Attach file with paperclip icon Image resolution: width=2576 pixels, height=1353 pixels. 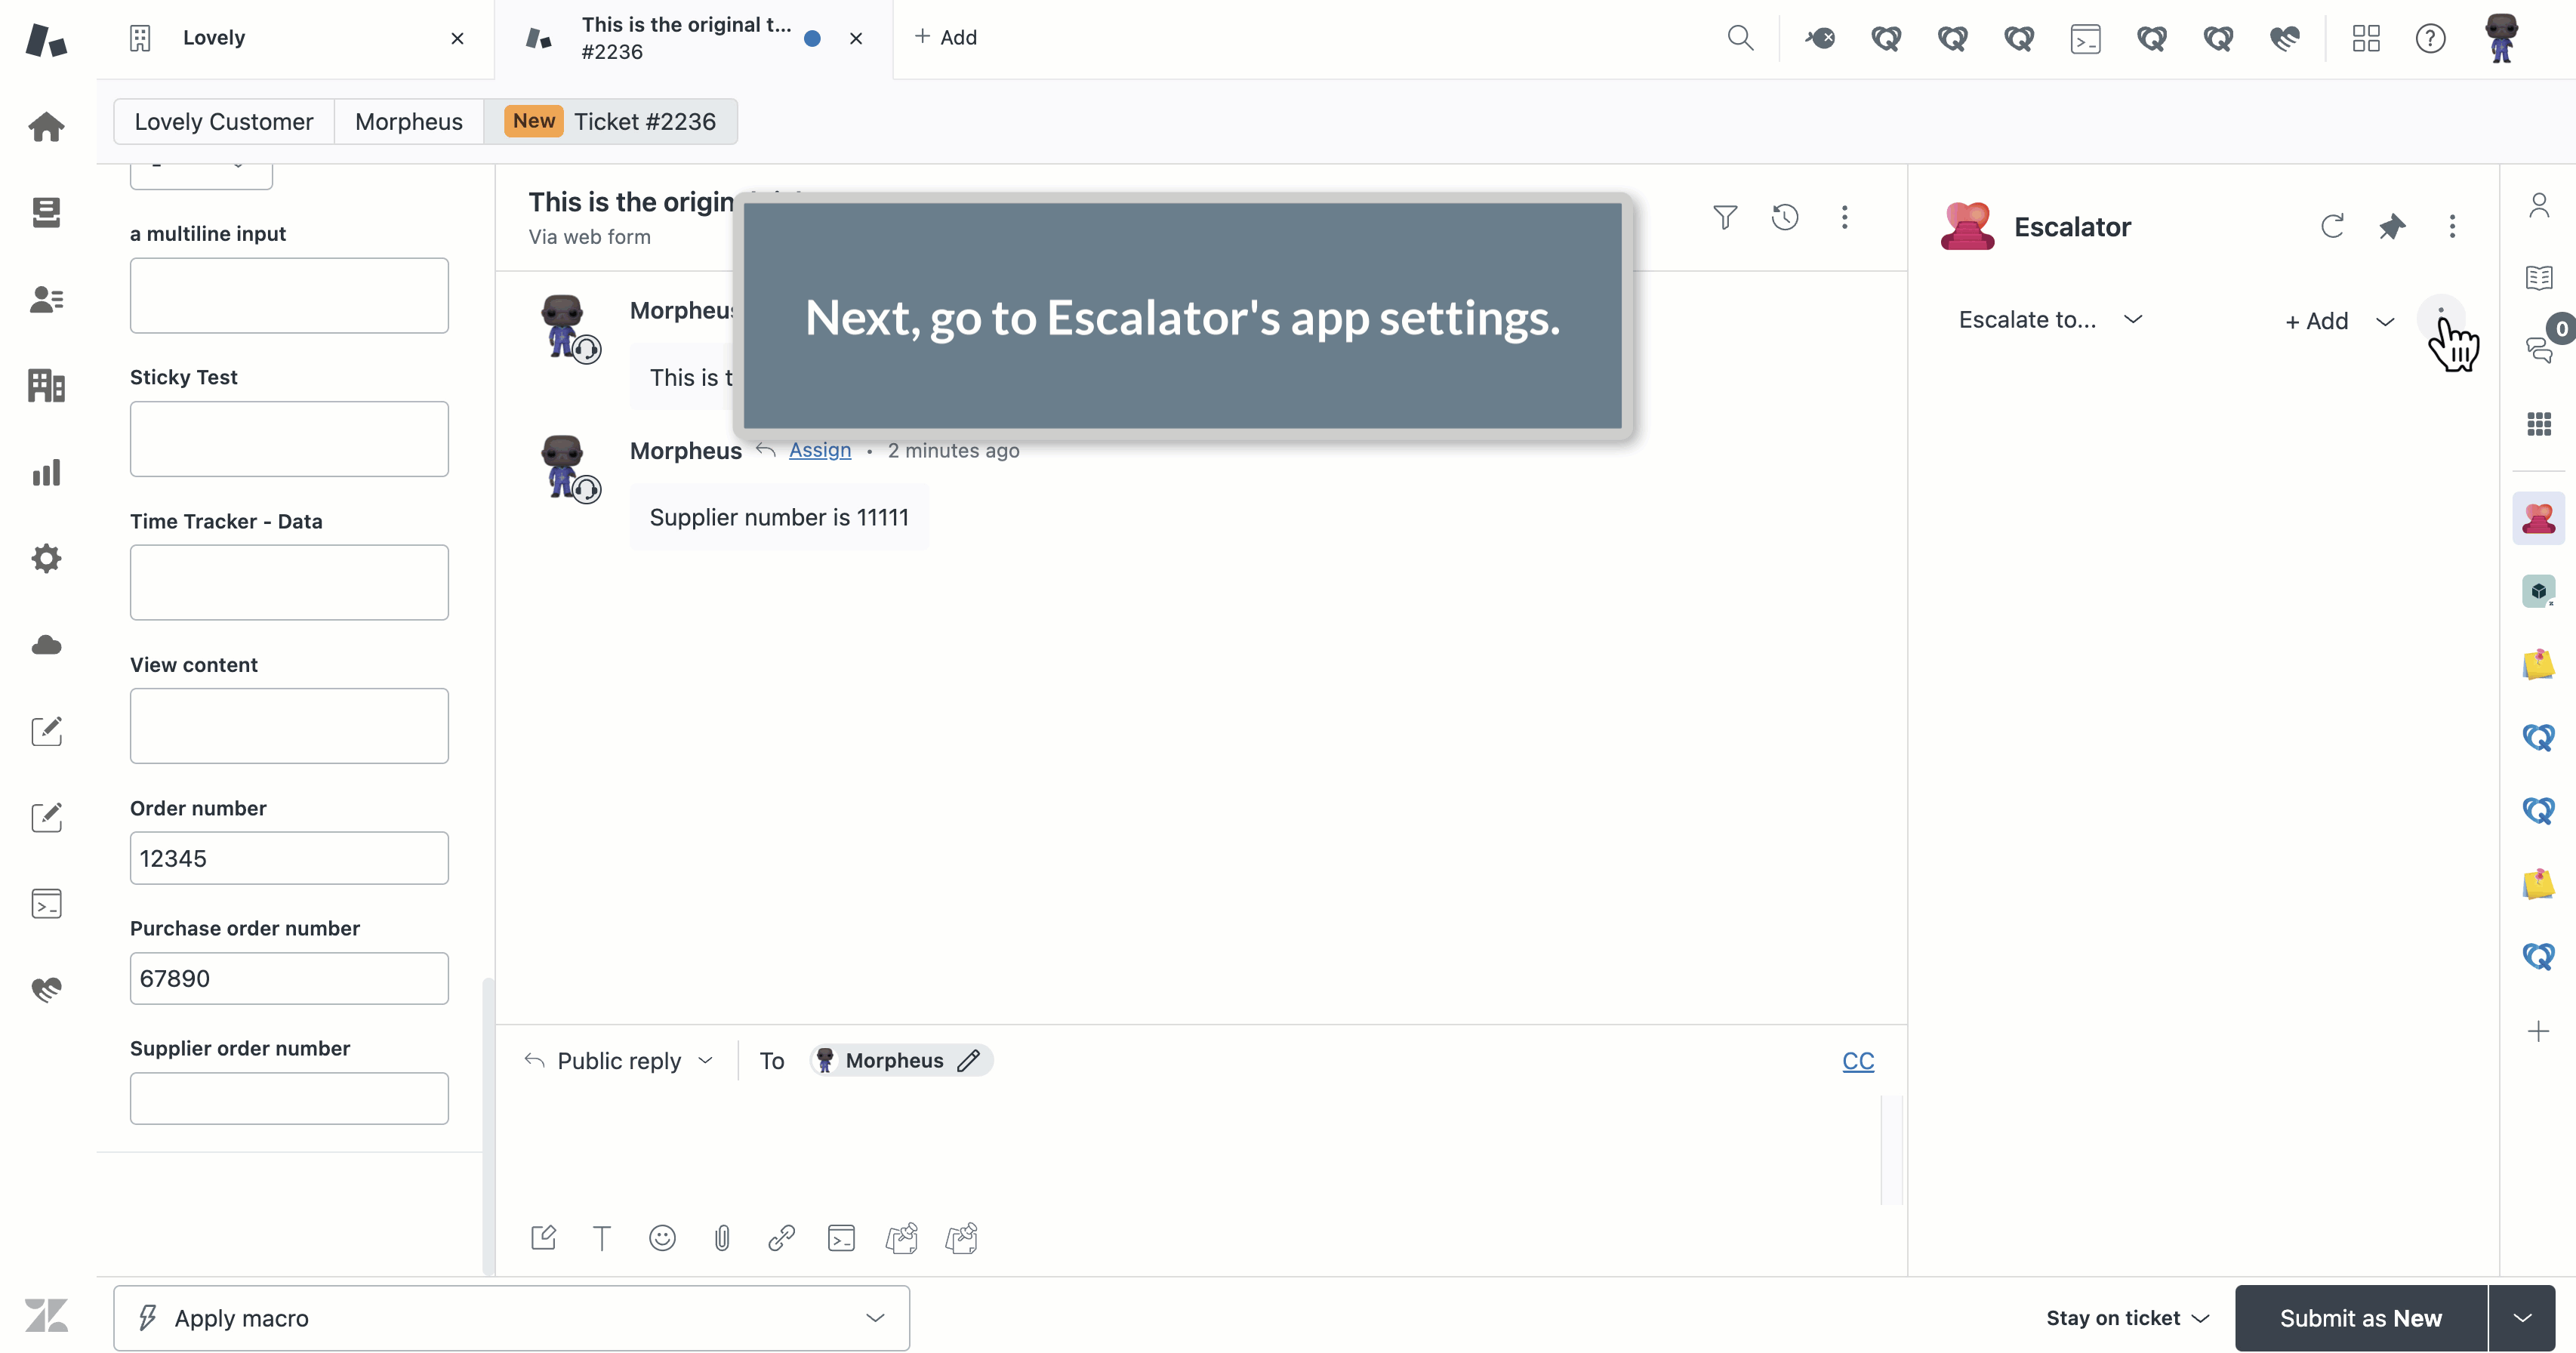tap(722, 1238)
